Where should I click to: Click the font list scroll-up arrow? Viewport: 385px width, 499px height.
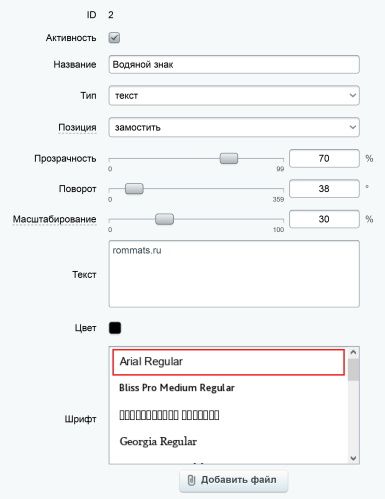click(354, 352)
